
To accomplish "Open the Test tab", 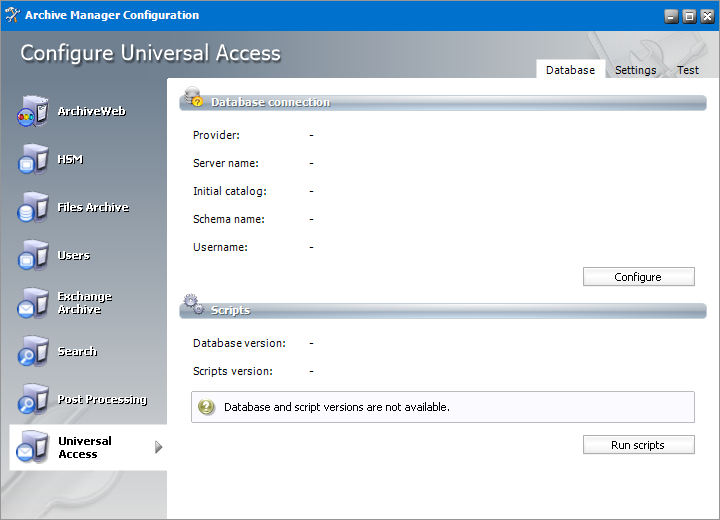I will click(687, 70).
